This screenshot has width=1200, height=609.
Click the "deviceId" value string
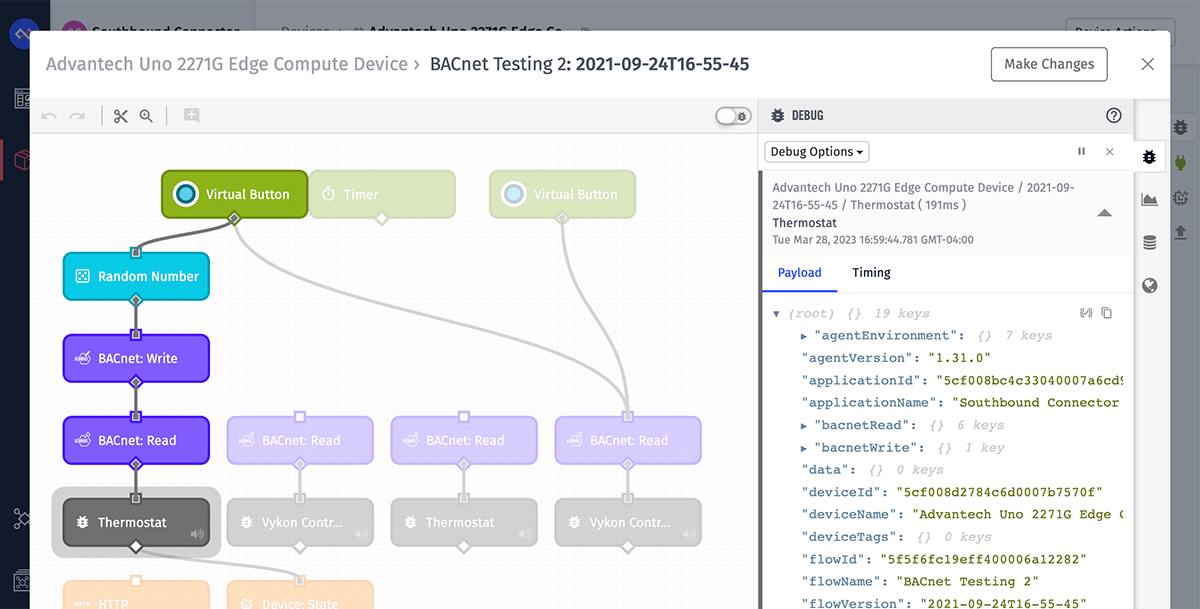(1001, 492)
